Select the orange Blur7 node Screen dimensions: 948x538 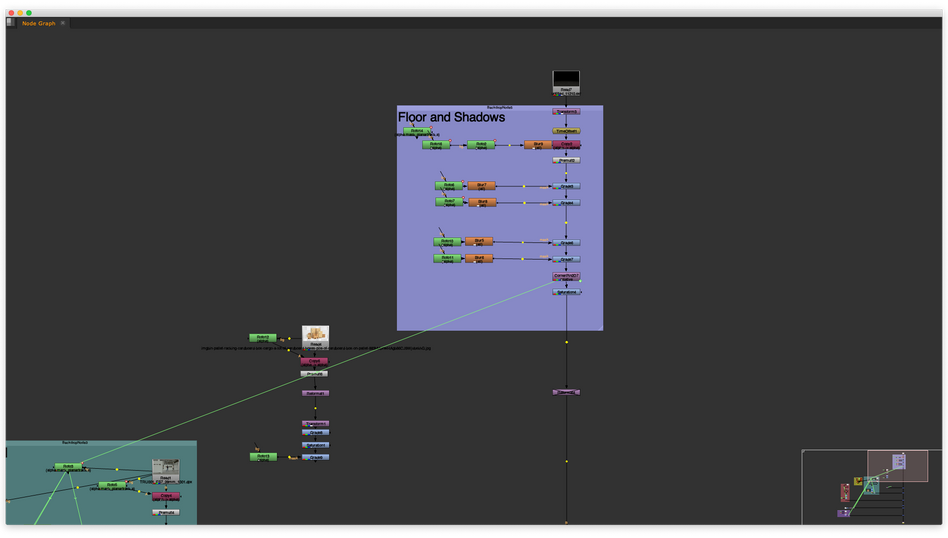(x=482, y=186)
